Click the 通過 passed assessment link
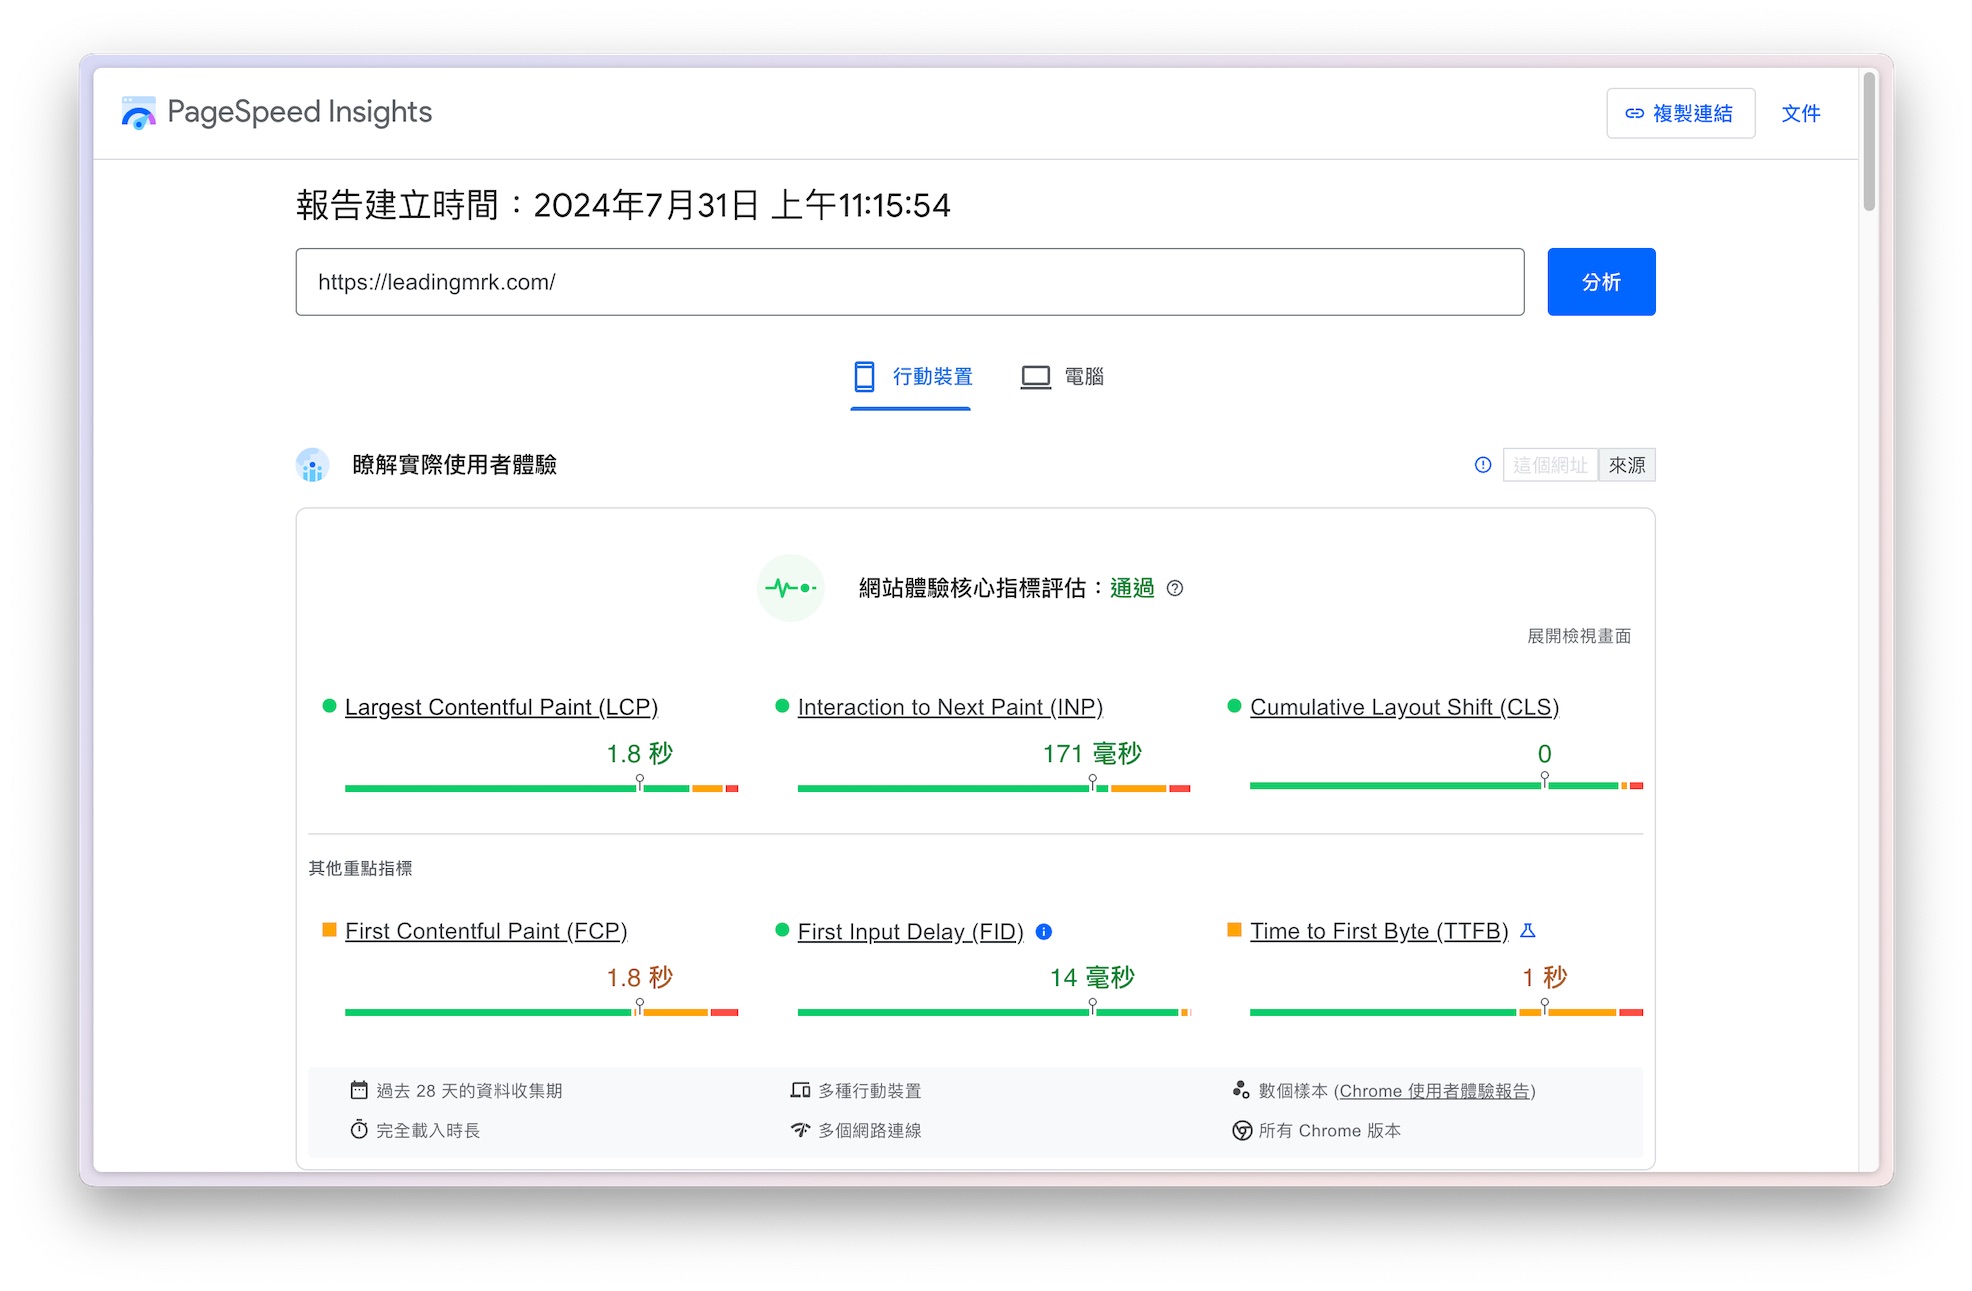Image resolution: width=1972 pixels, height=1291 pixels. [x=1132, y=588]
